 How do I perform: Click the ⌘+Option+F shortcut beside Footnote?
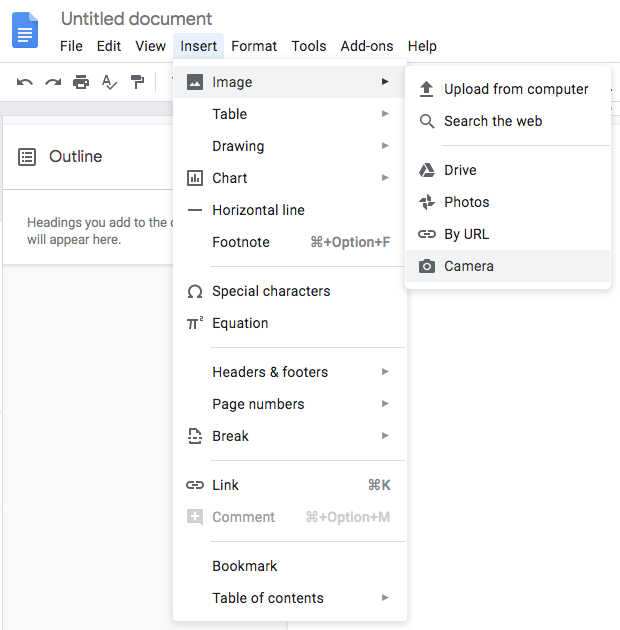click(x=350, y=242)
